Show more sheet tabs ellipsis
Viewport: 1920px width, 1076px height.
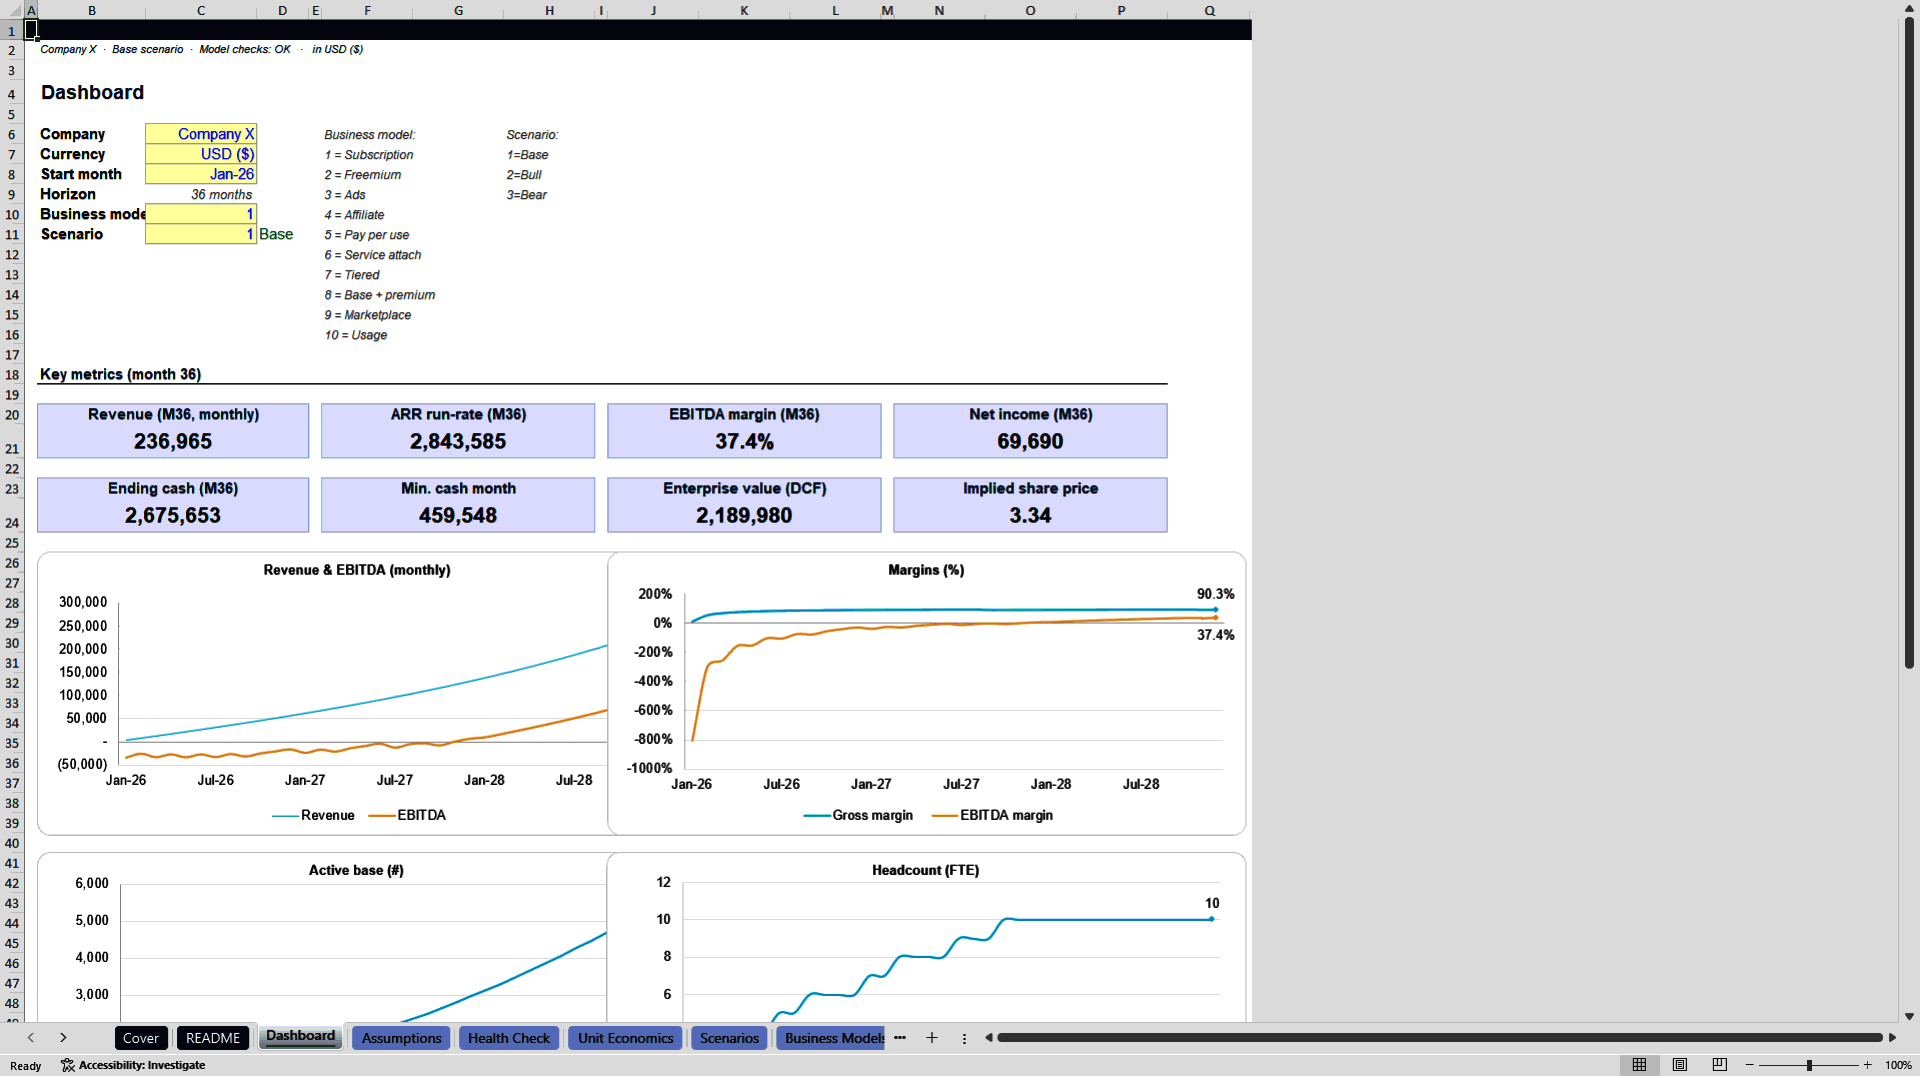900,1038
